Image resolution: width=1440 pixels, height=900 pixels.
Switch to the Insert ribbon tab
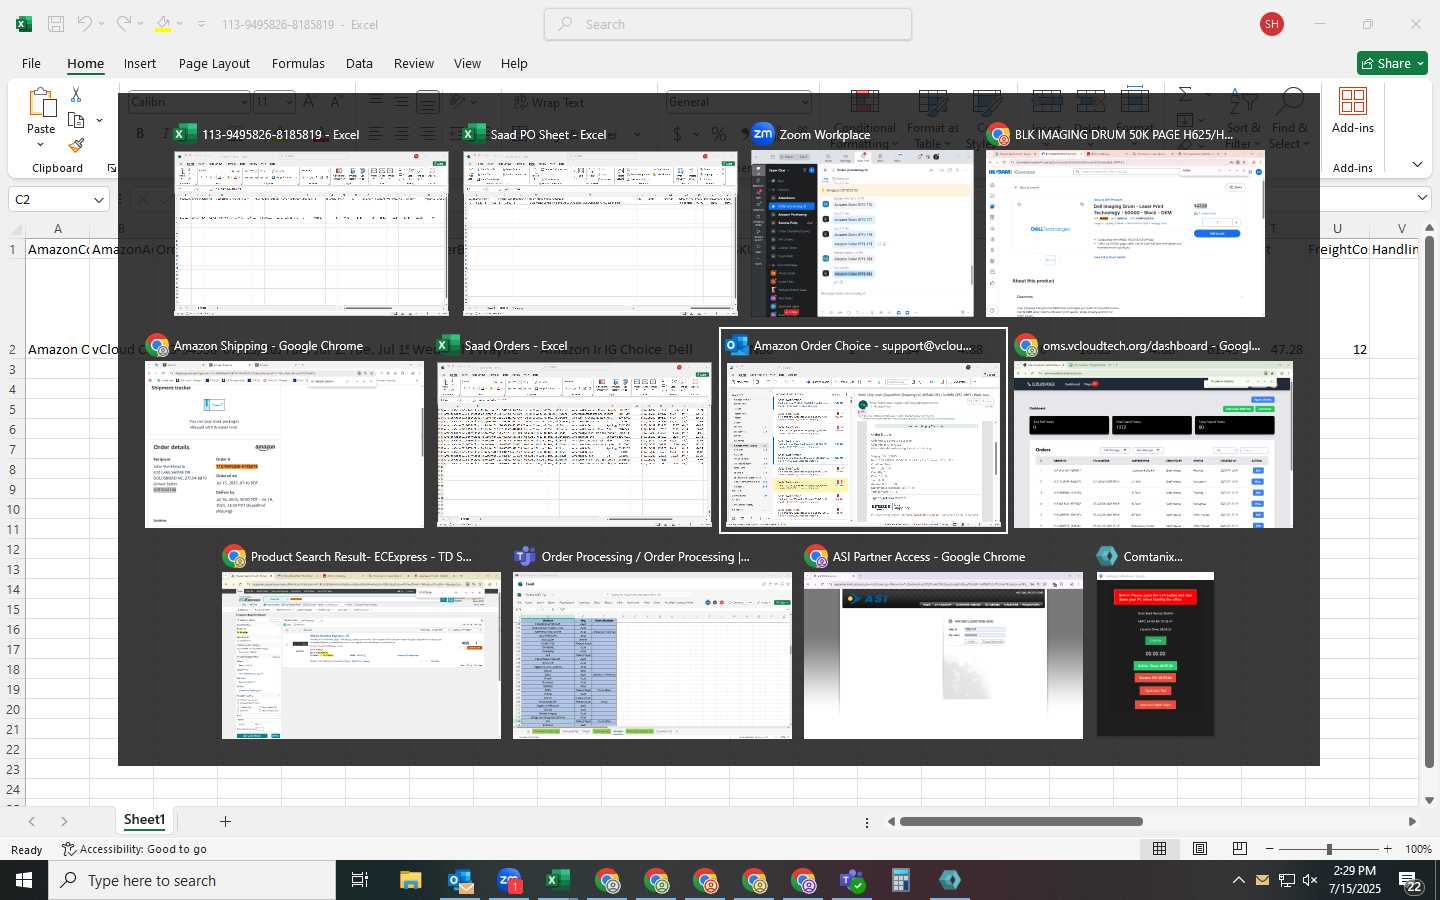(x=140, y=63)
